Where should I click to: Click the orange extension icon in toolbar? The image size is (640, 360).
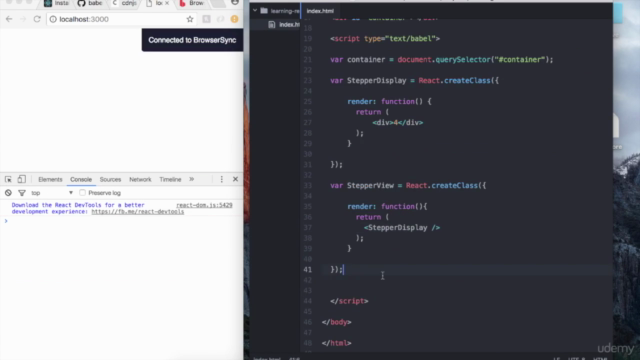point(234,19)
